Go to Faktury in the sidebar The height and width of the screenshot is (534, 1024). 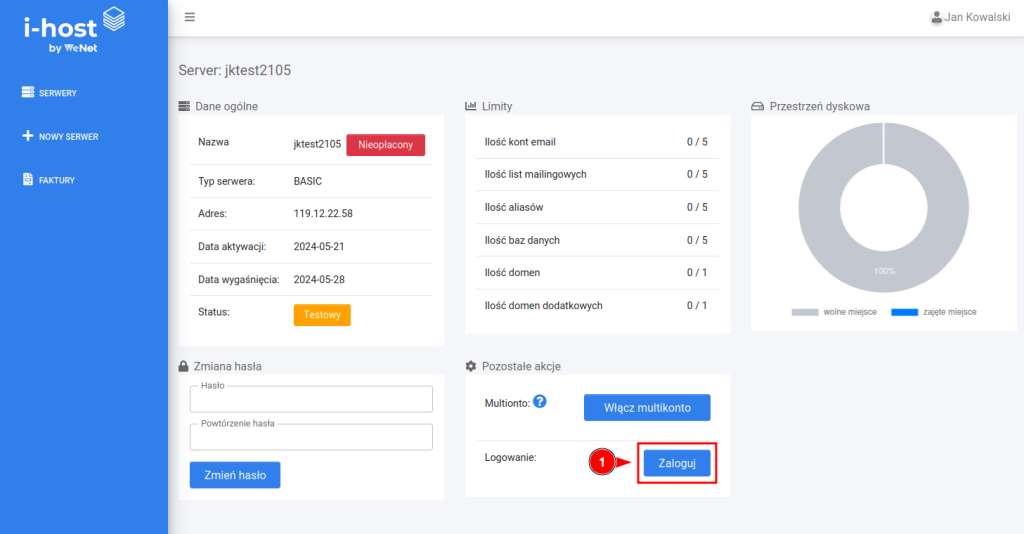57,180
